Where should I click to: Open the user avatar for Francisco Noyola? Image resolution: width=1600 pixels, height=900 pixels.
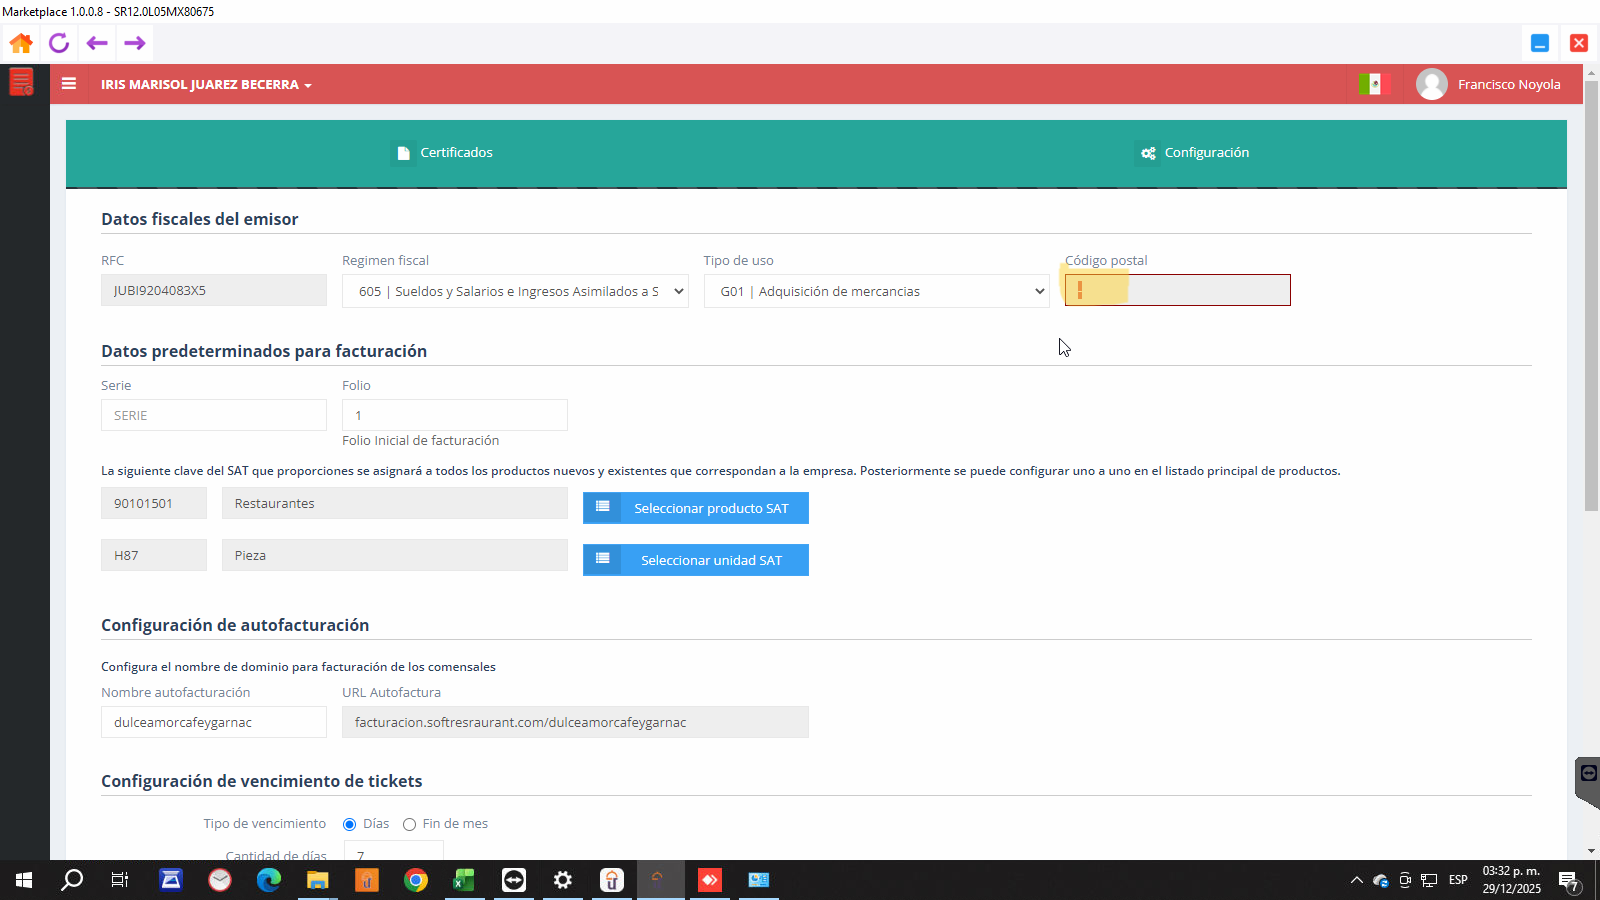coord(1432,84)
